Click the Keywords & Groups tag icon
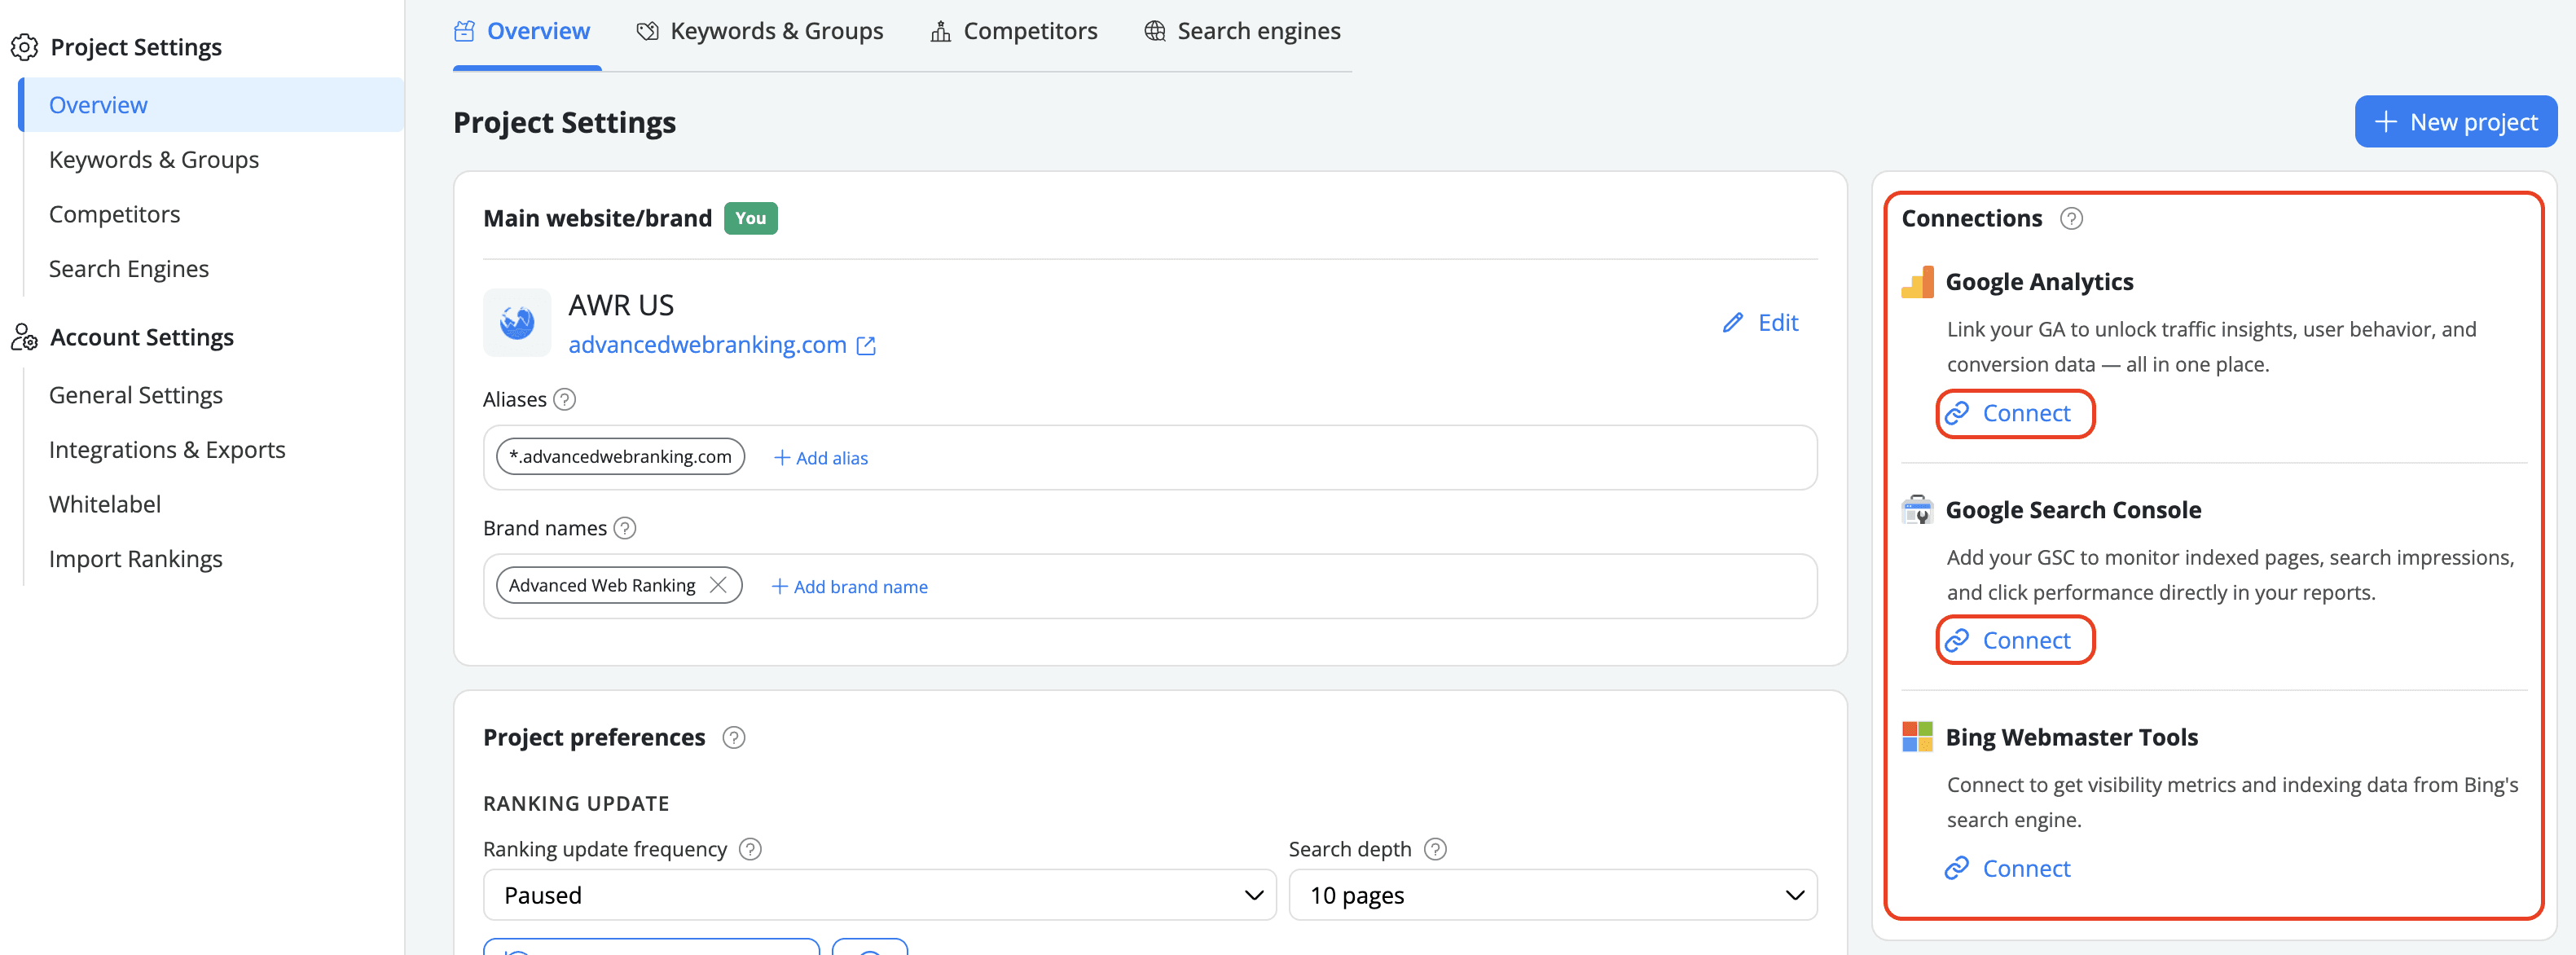 pyautogui.click(x=648, y=32)
